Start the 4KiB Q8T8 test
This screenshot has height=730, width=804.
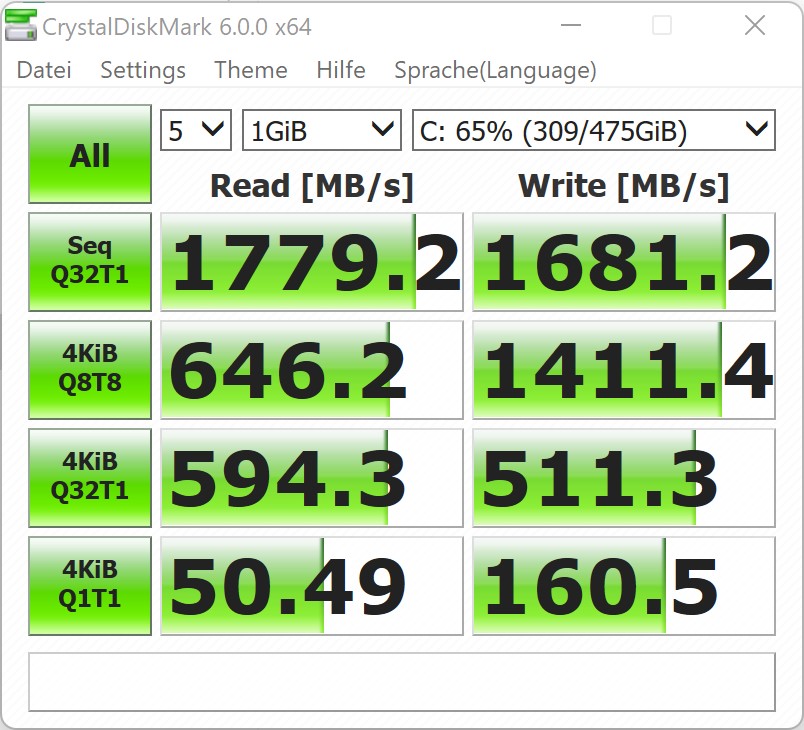[x=90, y=370]
